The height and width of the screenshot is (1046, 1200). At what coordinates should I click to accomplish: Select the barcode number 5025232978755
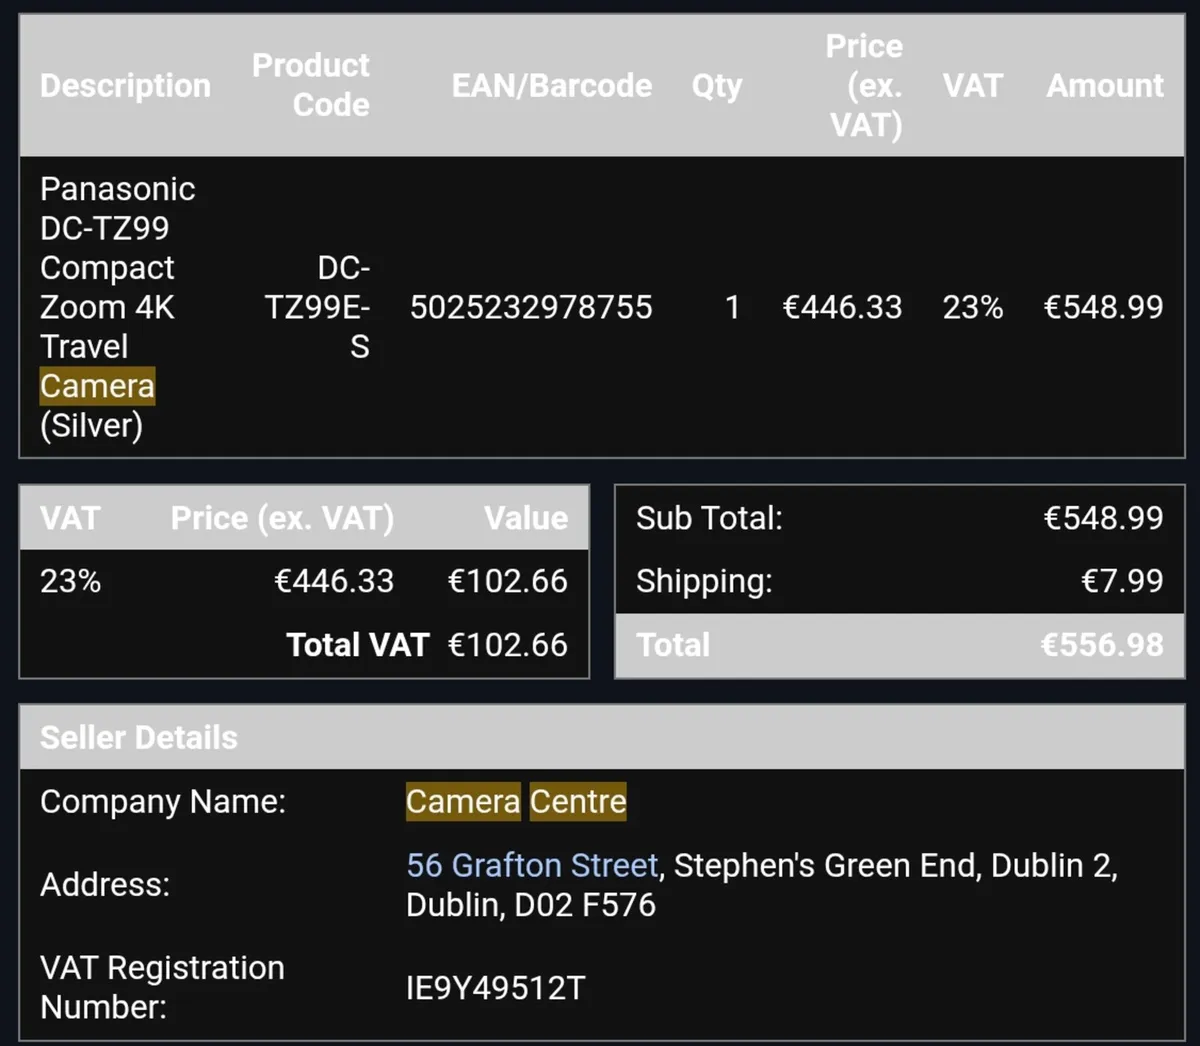coord(530,307)
